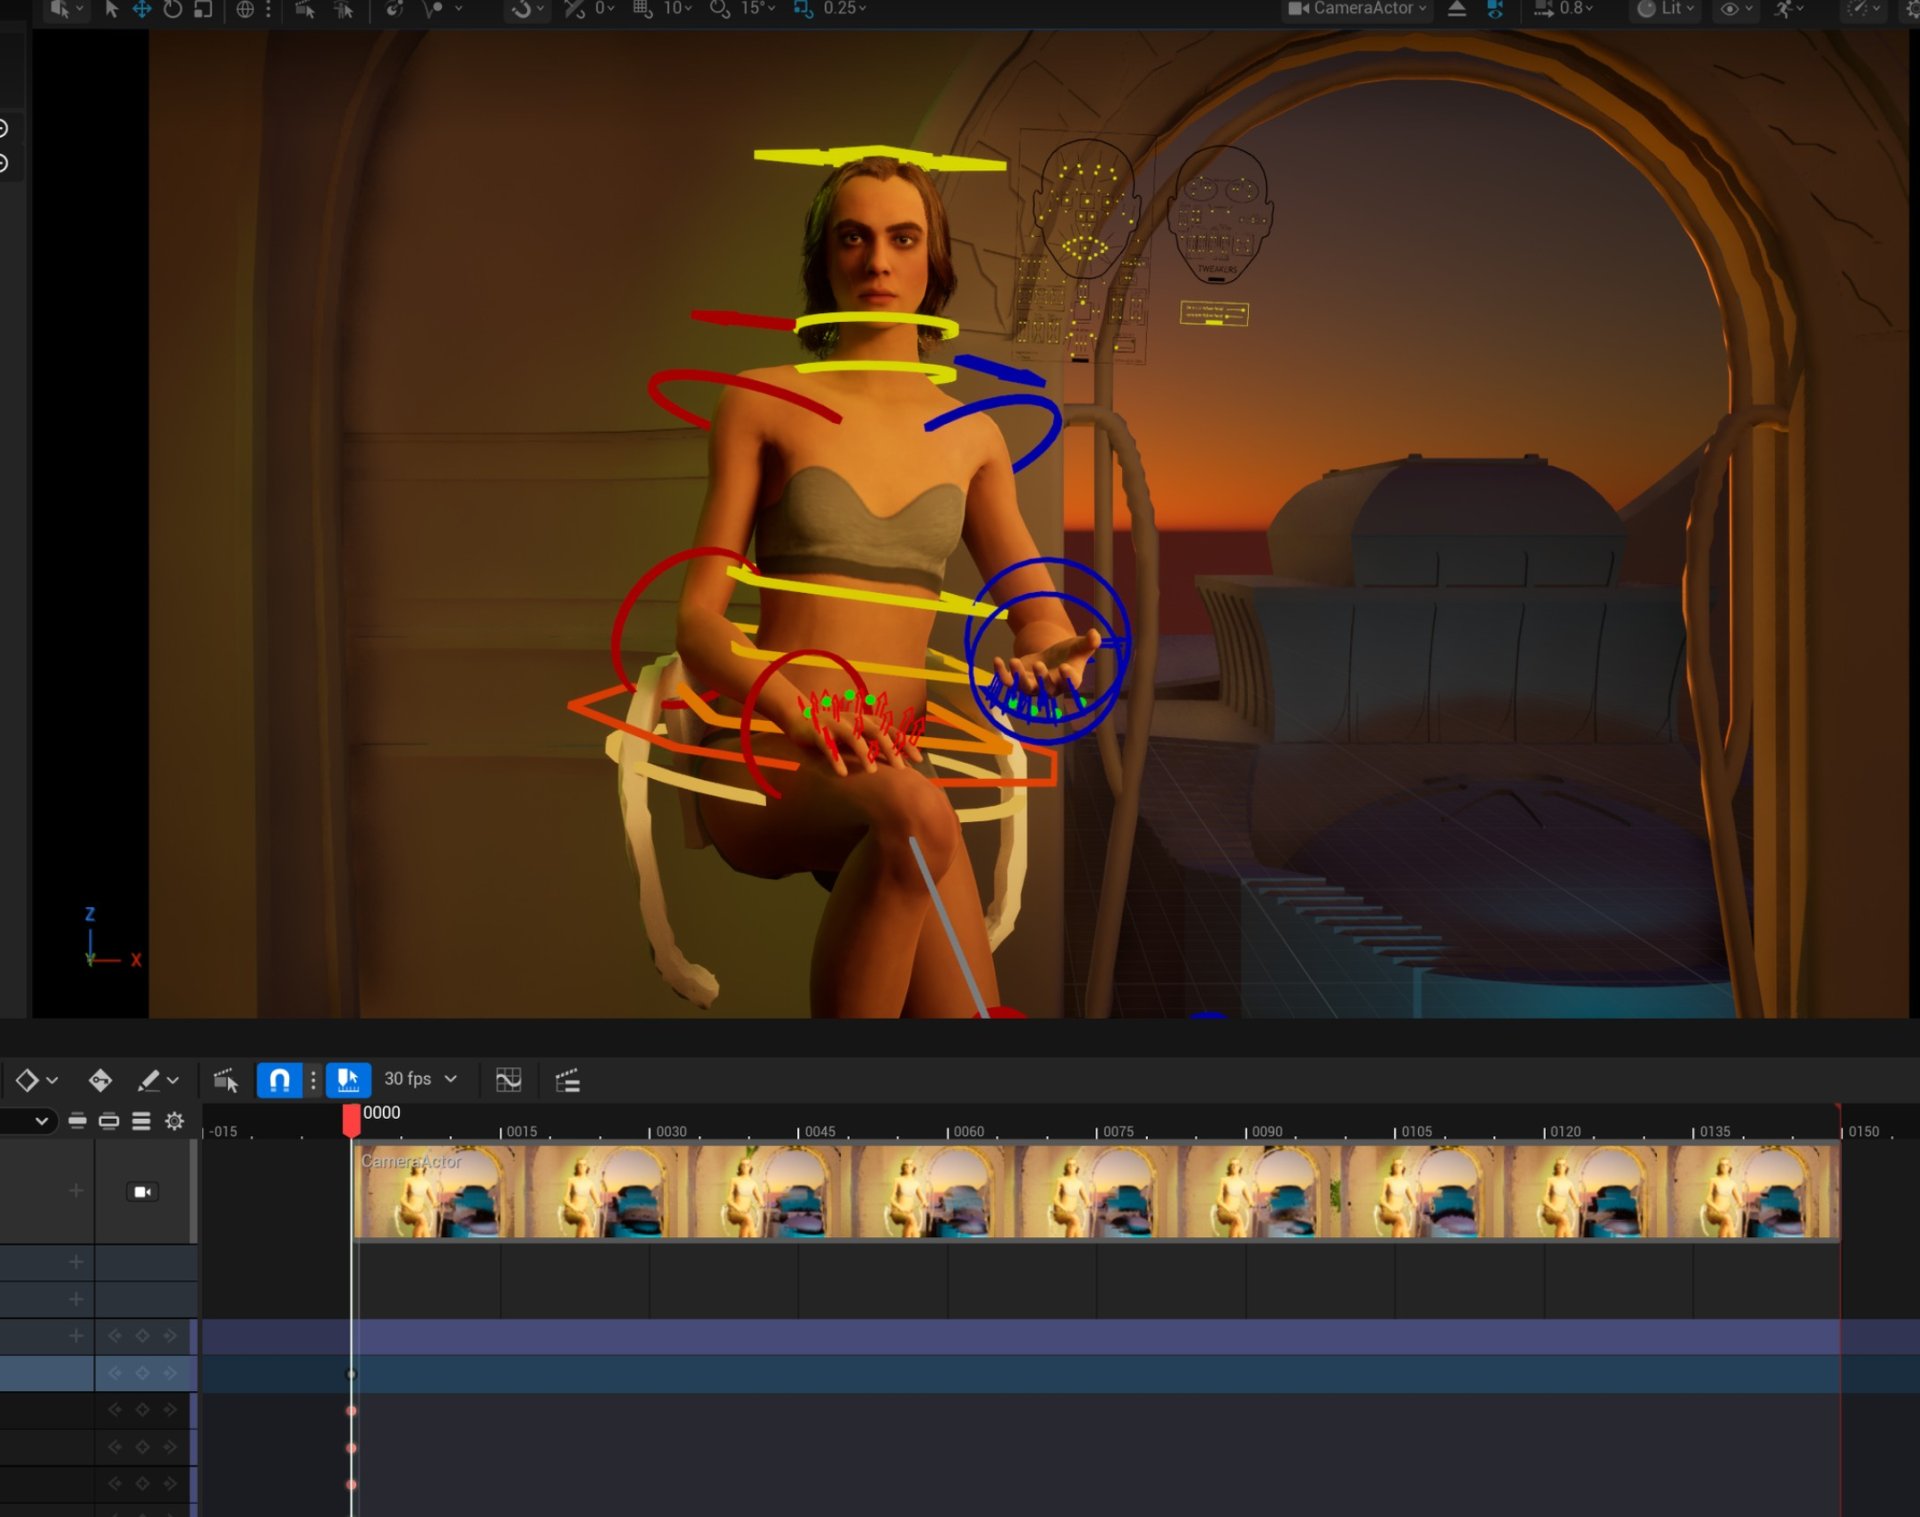Viewport: 1920px width, 1517px height.
Task: Select the translate (move) gizmo tool
Action: pos(142,9)
